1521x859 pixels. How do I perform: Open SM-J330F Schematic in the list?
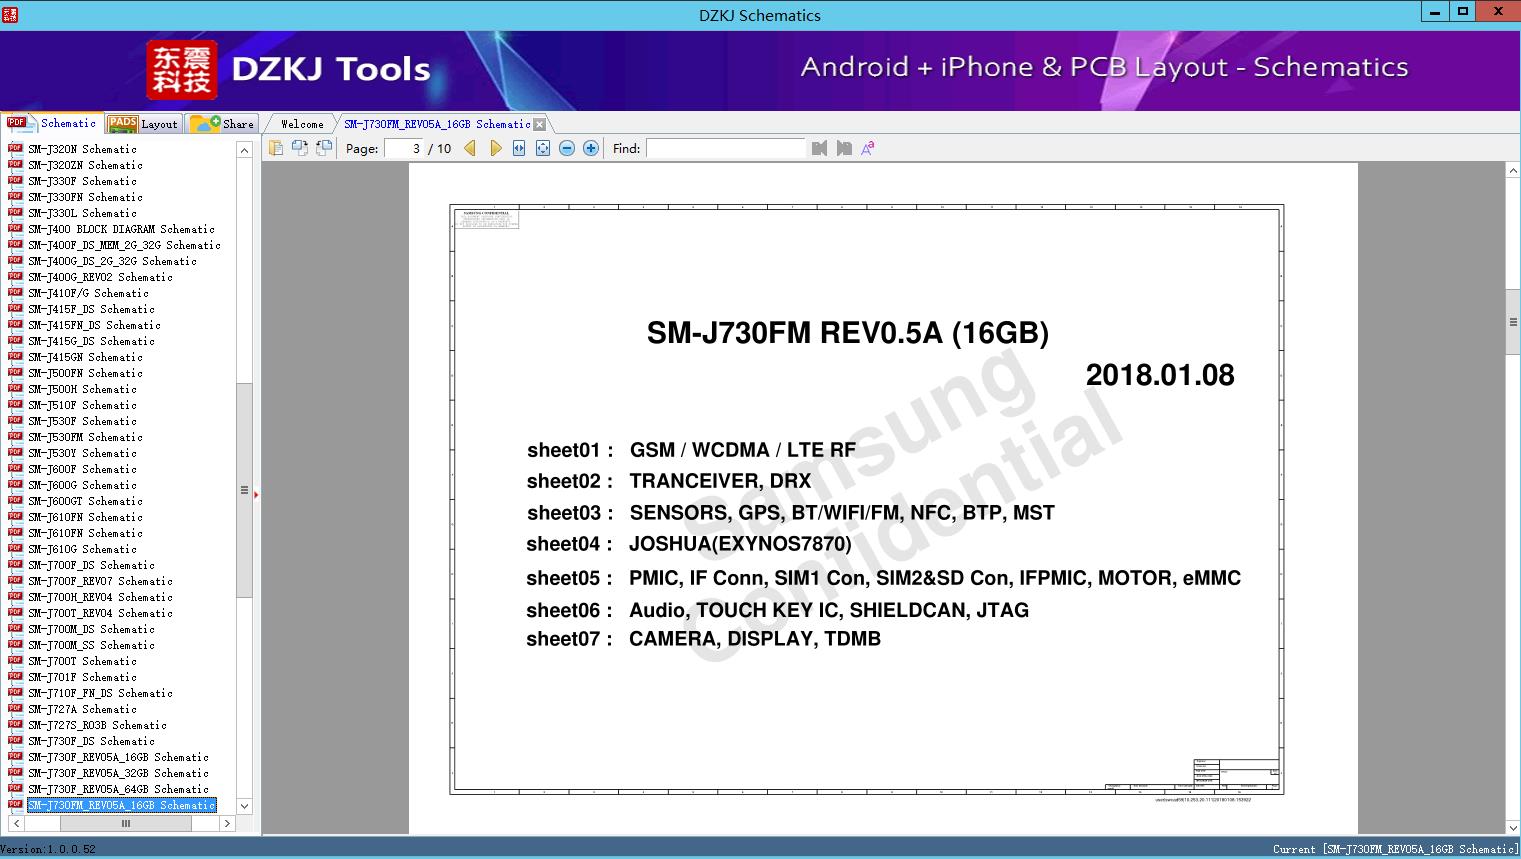coord(83,181)
